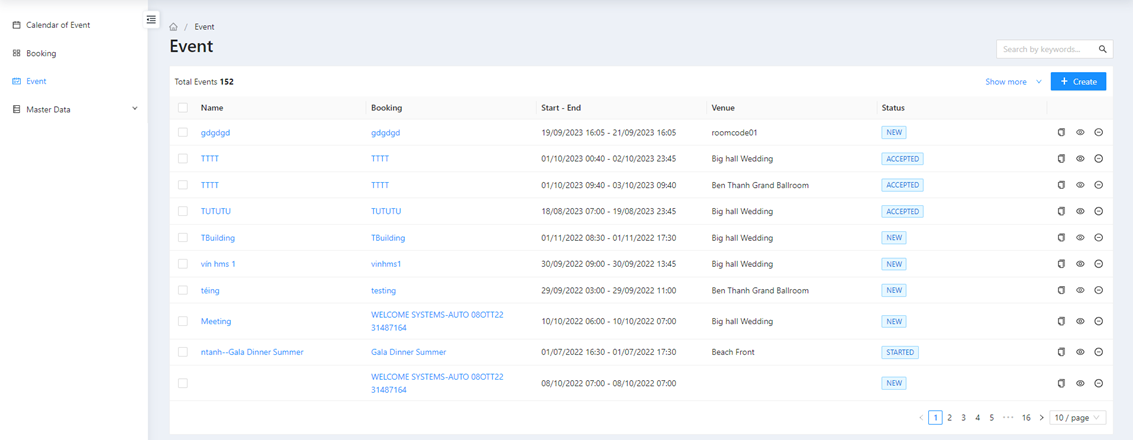Click the copy icon in gdgdgd row
This screenshot has height=440, width=1133.
pos(1061,132)
